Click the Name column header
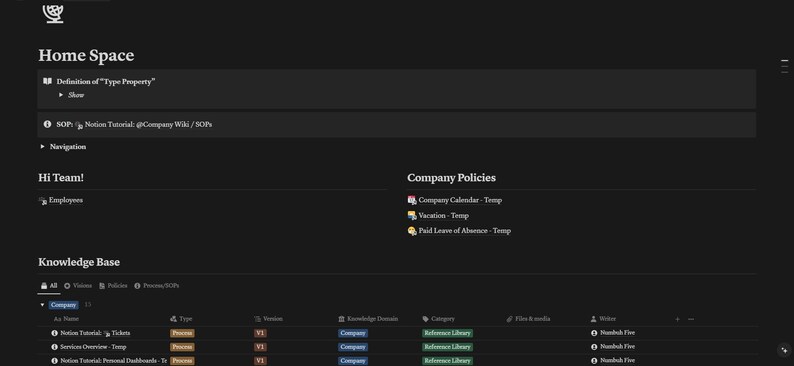Screen dimensions: 794x366 [66, 319]
